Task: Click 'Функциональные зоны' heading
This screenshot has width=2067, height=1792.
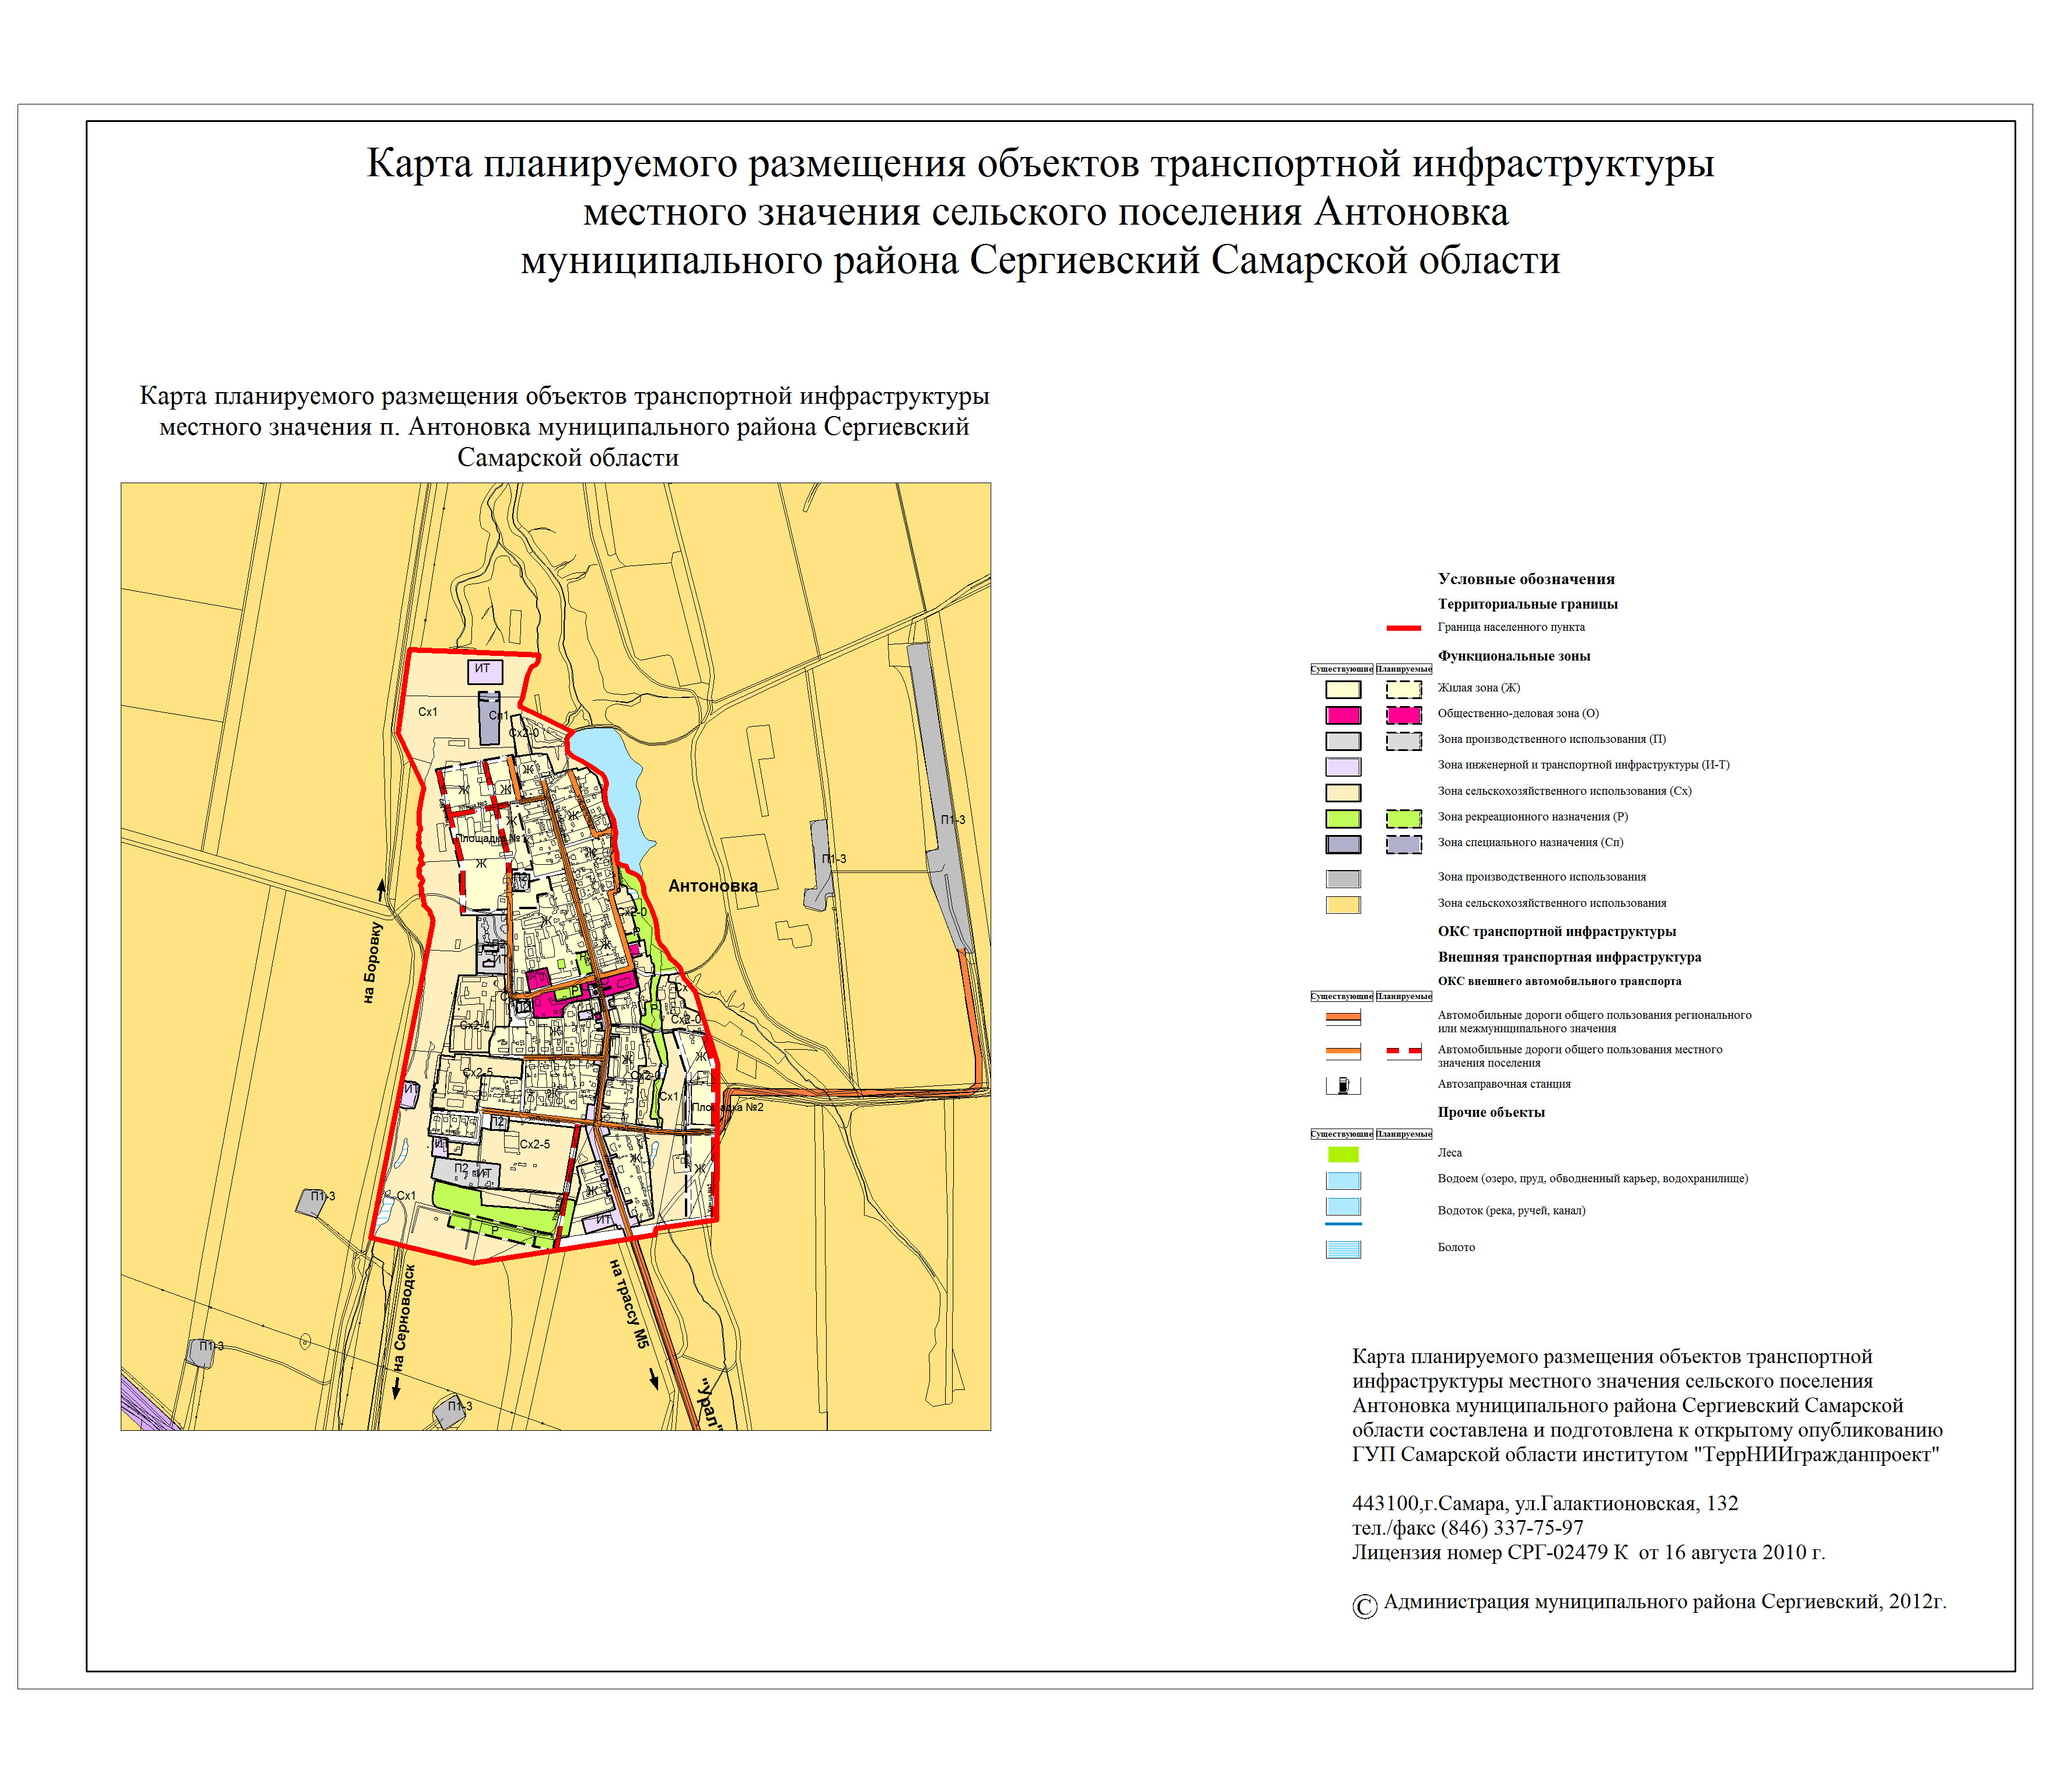Action: click(1514, 656)
